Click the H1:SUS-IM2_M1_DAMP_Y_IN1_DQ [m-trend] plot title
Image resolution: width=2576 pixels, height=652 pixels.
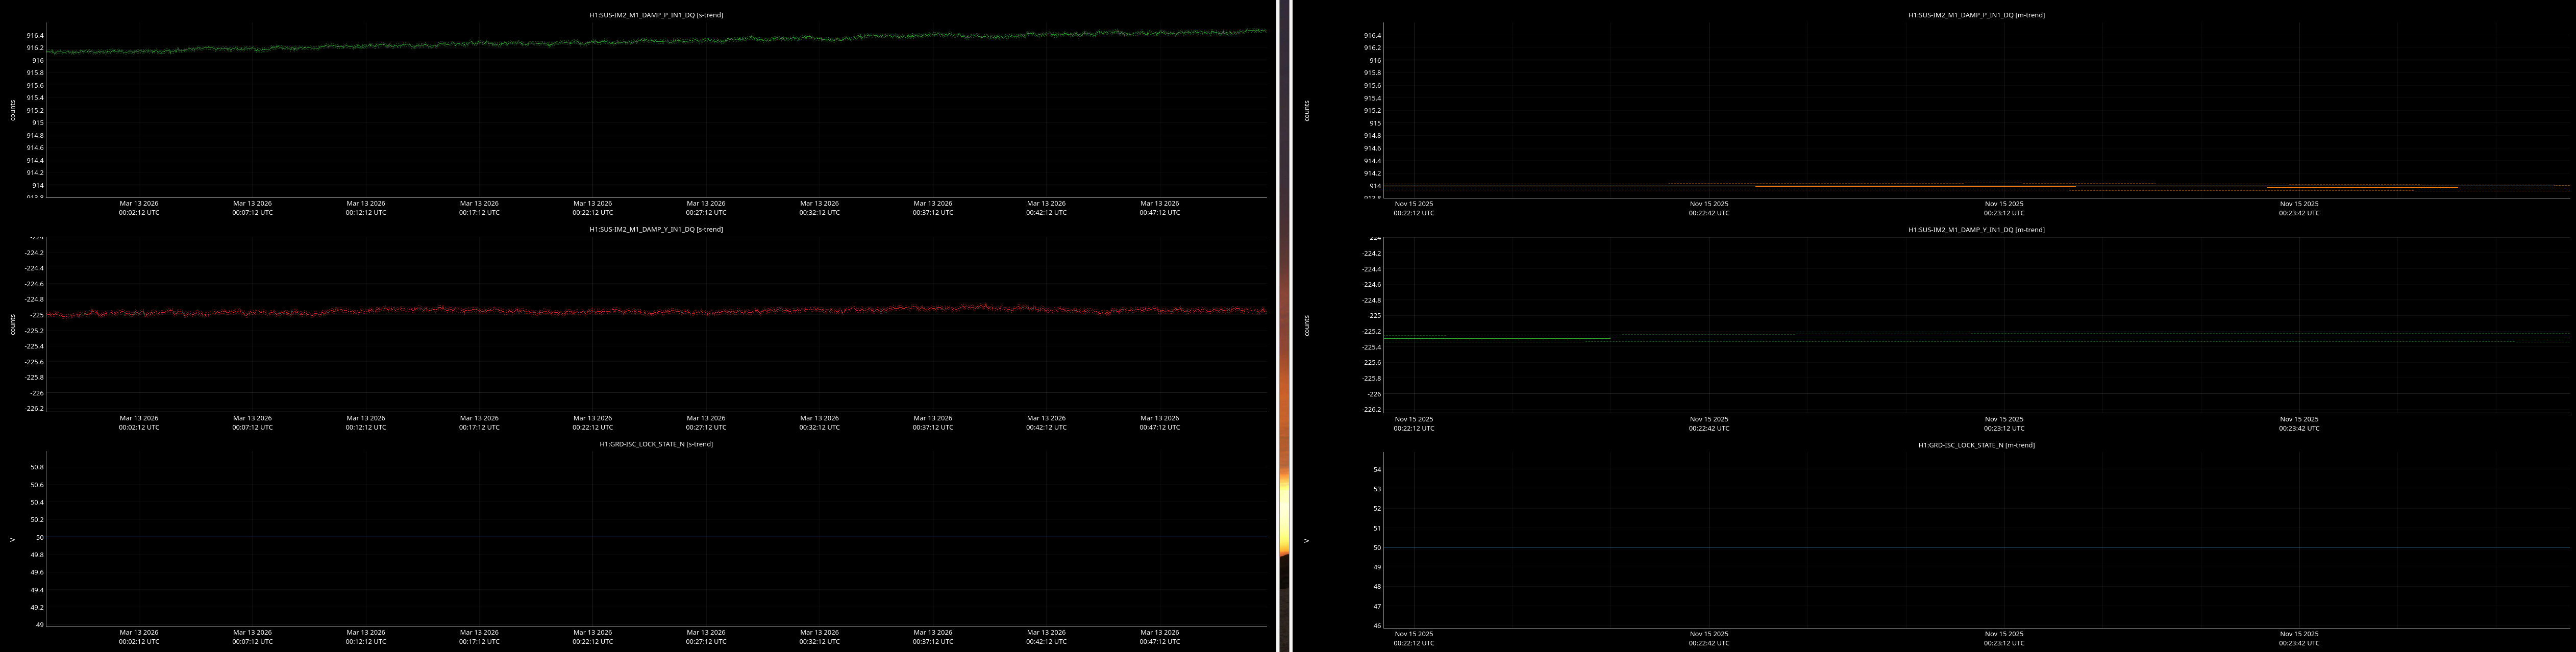coord(1975,230)
